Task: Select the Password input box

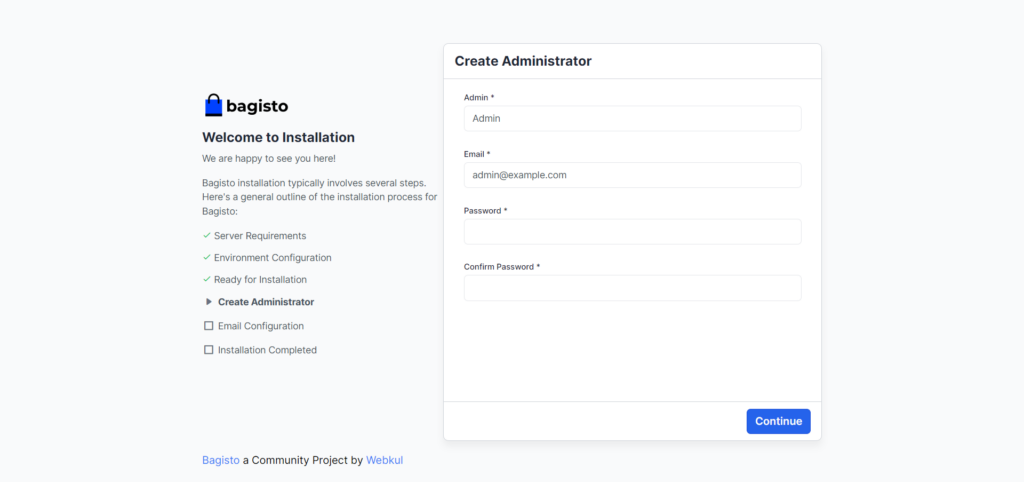Action: pyautogui.click(x=632, y=232)
